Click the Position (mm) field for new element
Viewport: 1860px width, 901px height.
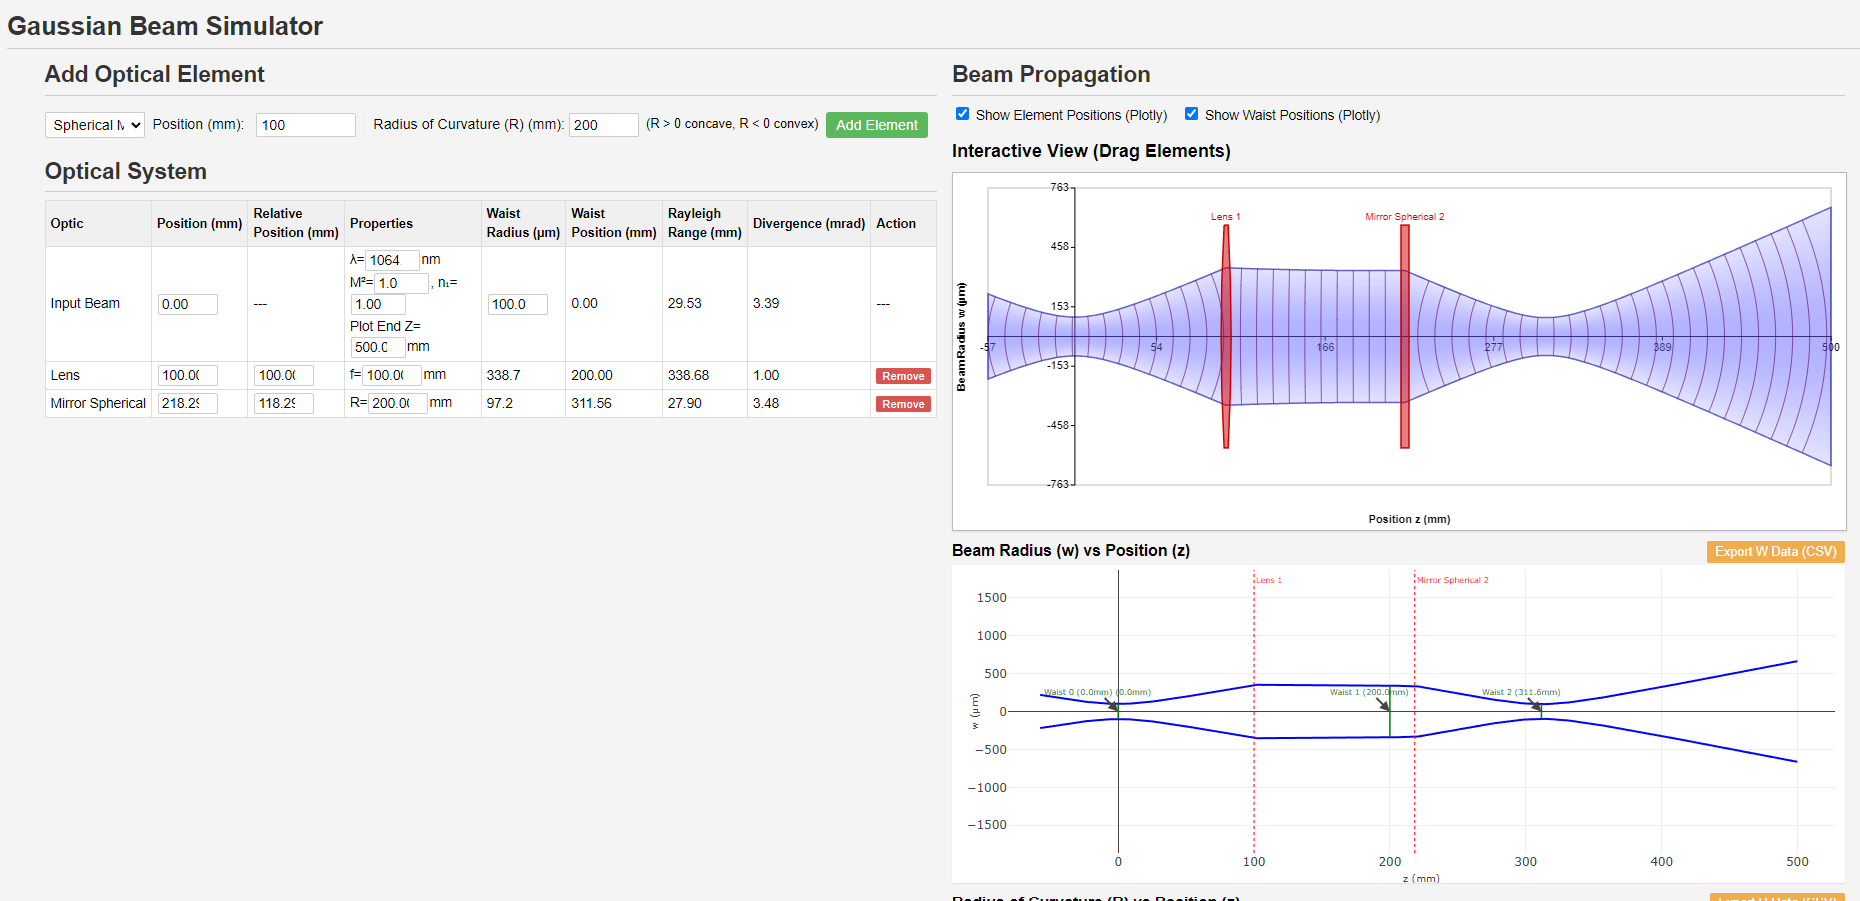(305, 124)
